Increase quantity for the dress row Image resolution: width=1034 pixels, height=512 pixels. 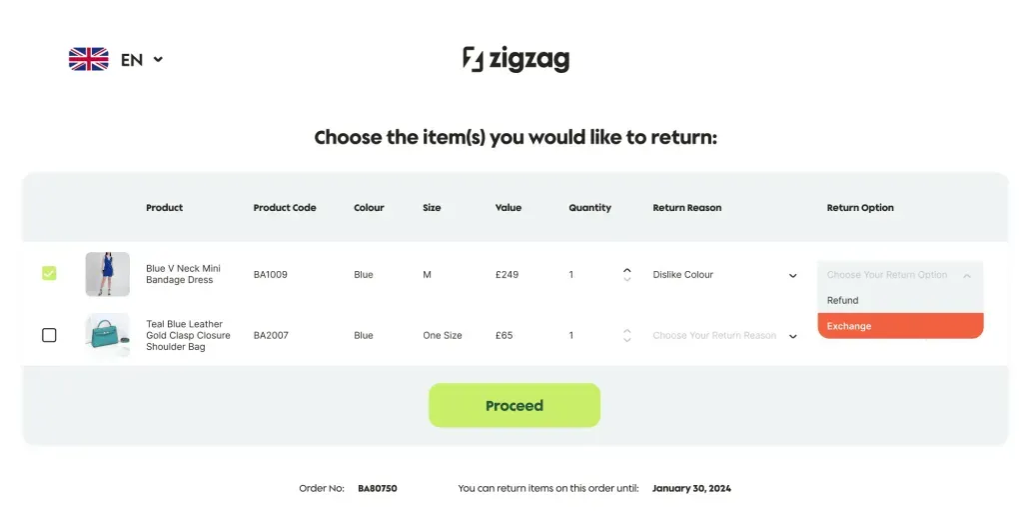coord(627,270)
